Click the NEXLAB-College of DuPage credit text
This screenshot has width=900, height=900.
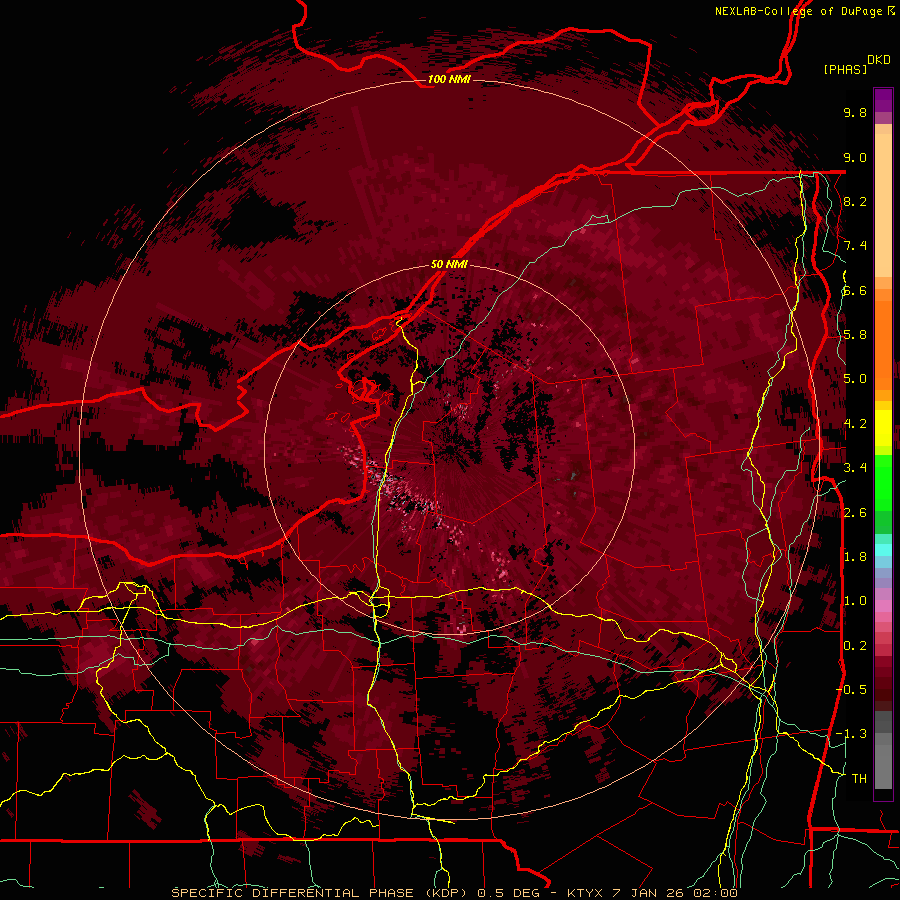click(x=799, y=11)
